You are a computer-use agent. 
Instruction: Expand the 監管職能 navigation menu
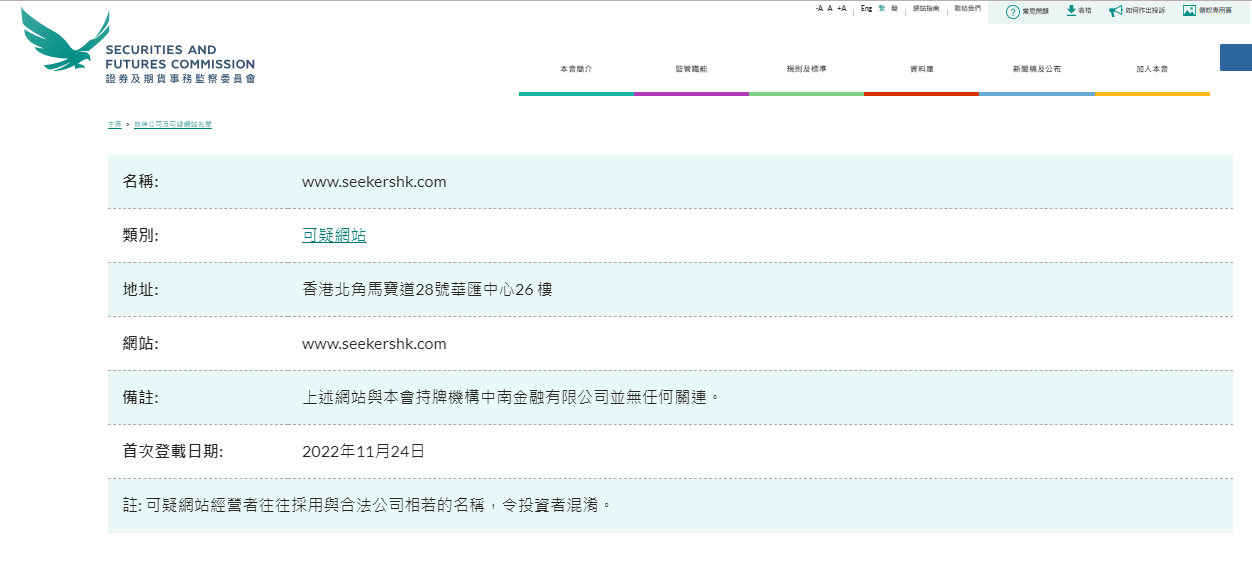pyautogui.click(x=691, y=69)
